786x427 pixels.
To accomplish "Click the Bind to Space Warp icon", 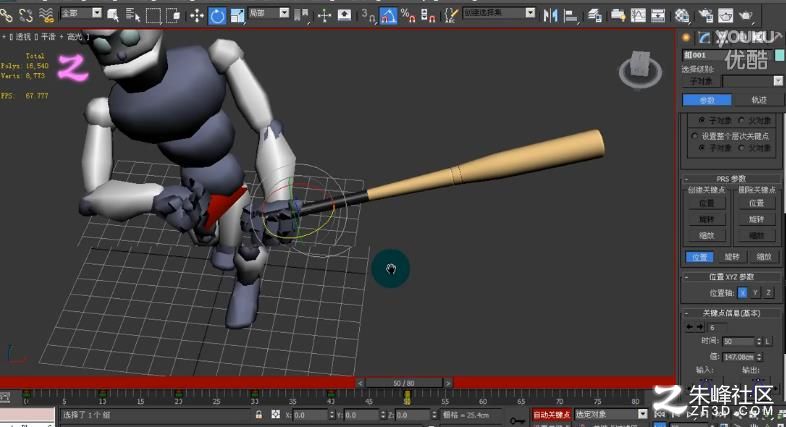I will (46, 16).
